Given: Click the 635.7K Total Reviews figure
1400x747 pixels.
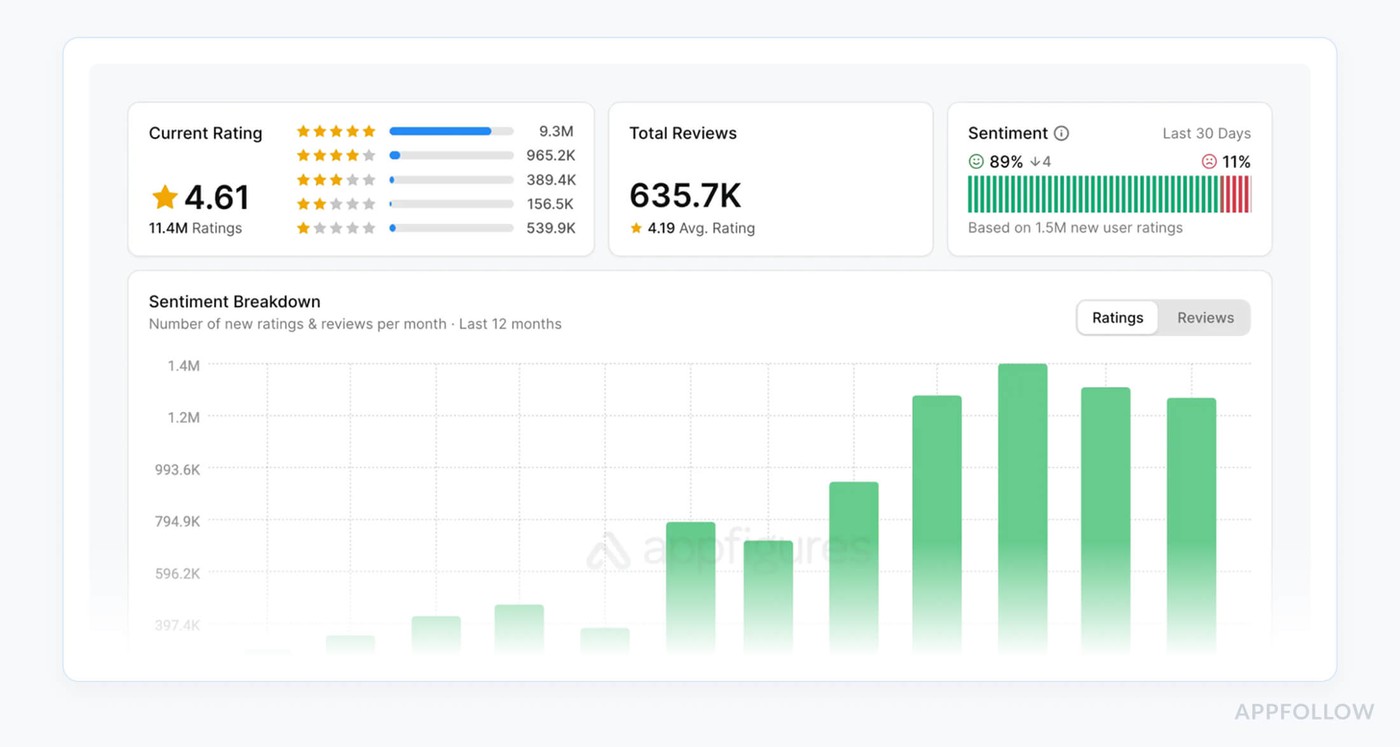Looking at the screenshot, I should pos(684,196).
